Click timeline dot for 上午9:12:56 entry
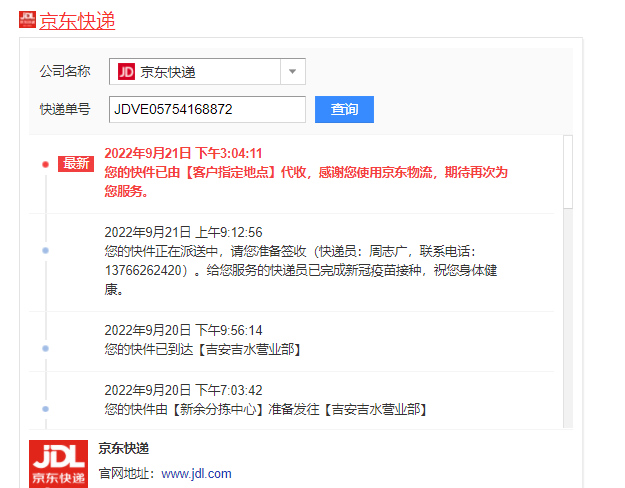 coord(45,250)
